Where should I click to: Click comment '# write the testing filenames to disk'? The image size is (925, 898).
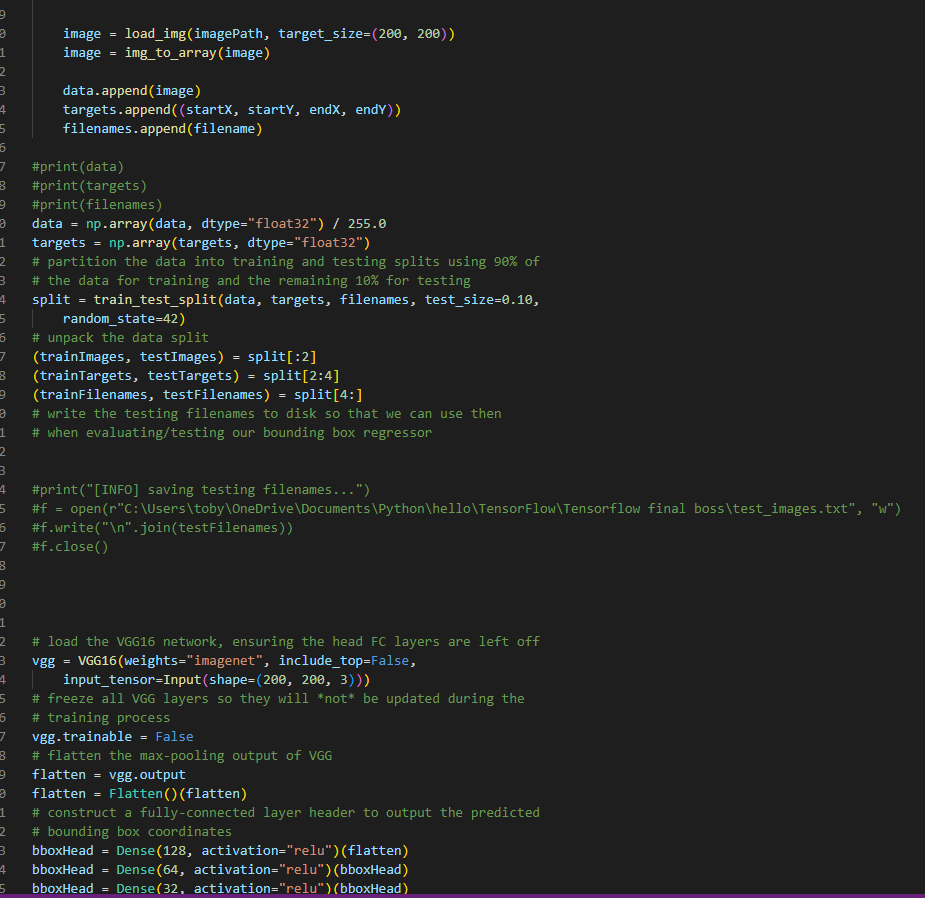tap(267, 414)
